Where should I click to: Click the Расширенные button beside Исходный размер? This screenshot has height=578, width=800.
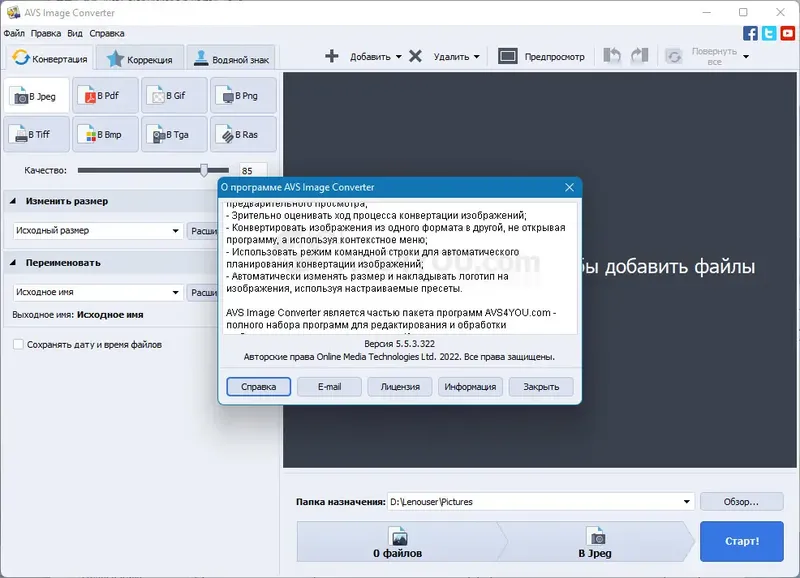(x=203, y=231)
